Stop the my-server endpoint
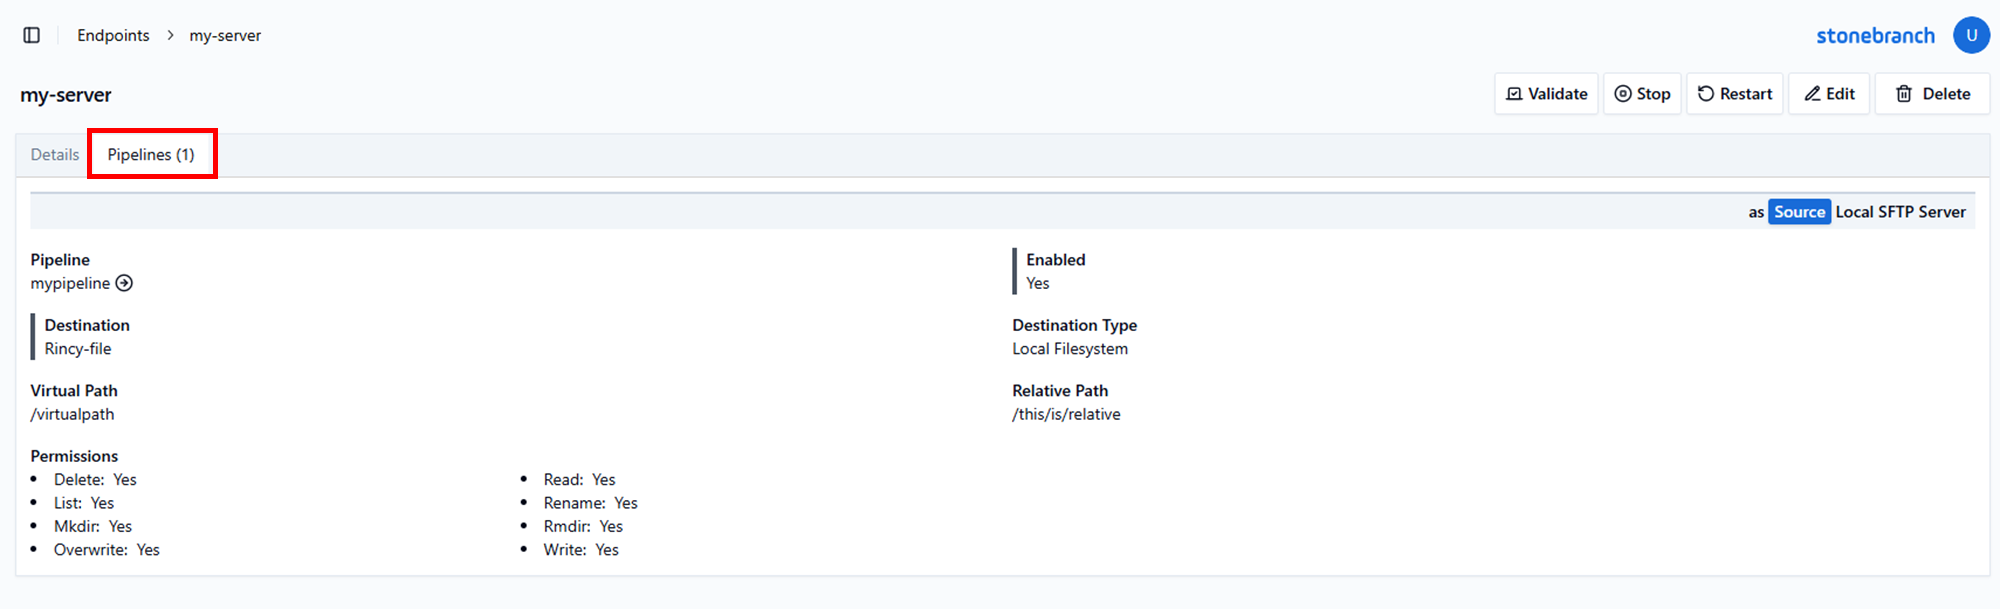2000x609 pixels. click(1642, 94)
